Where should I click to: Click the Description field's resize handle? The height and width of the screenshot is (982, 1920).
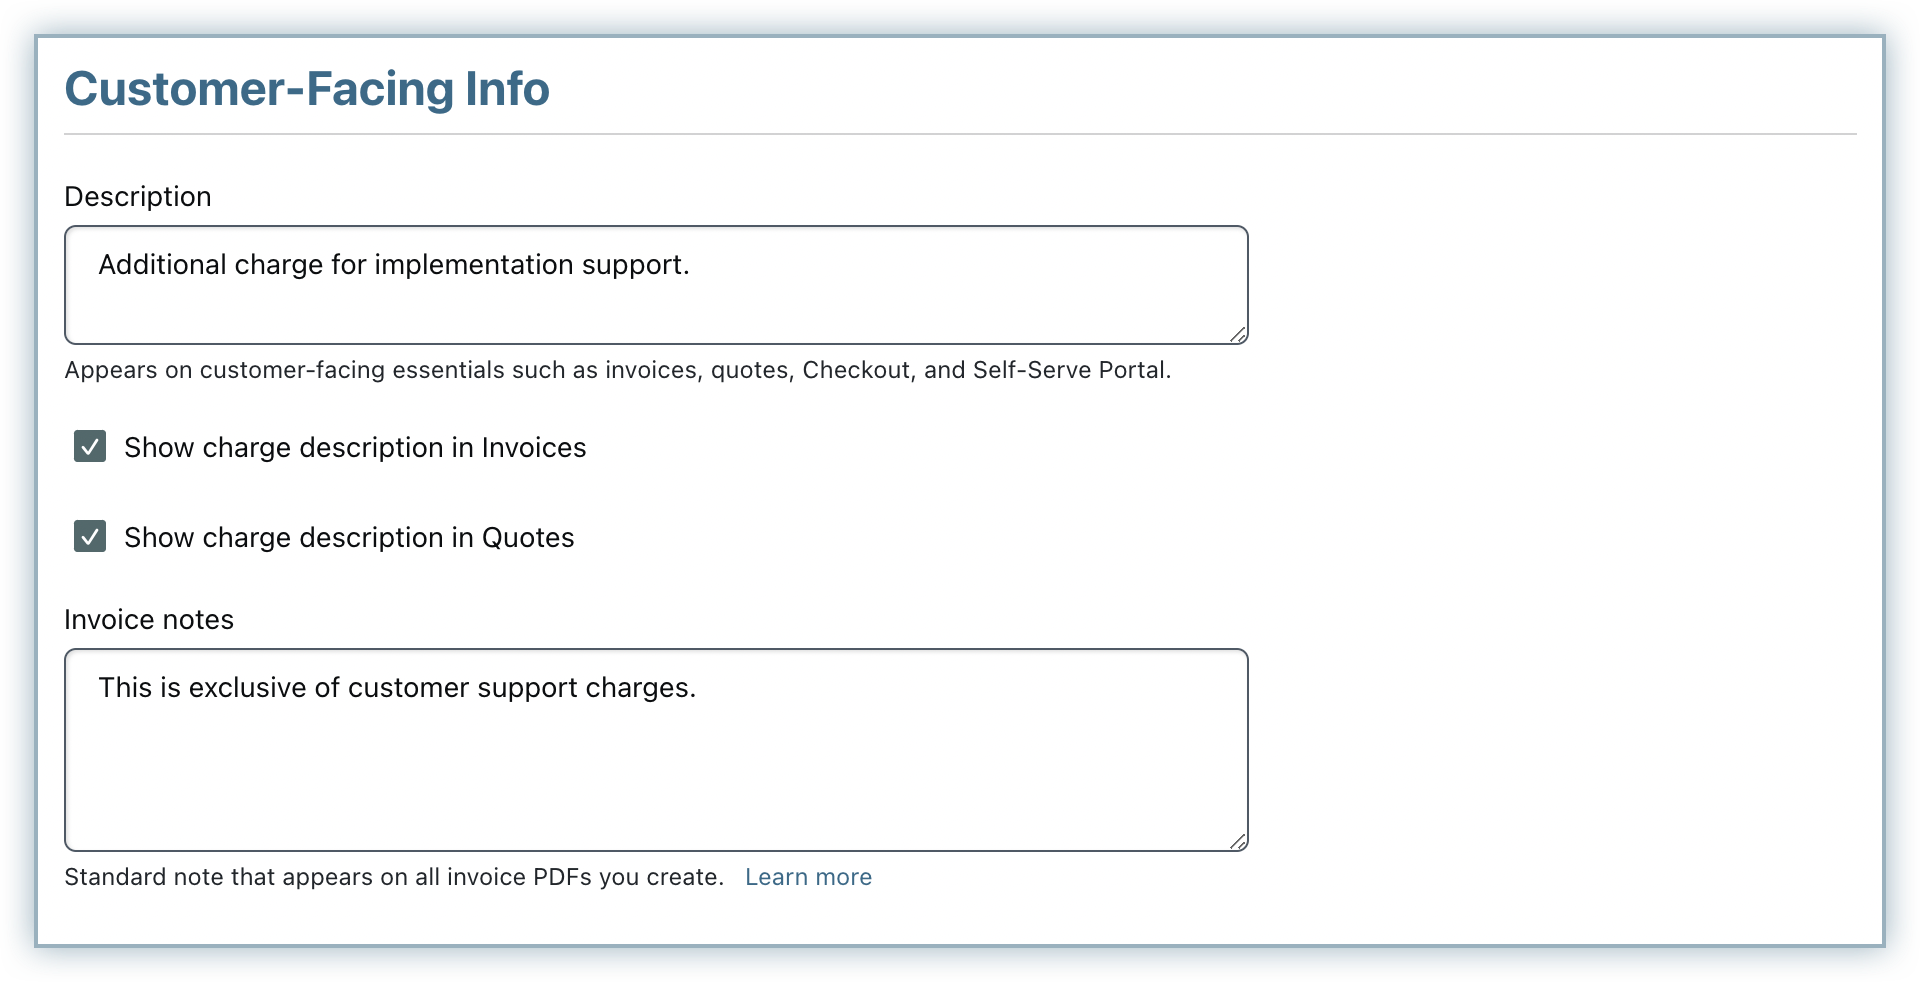pyautogui.click(x=1238, y=335)
